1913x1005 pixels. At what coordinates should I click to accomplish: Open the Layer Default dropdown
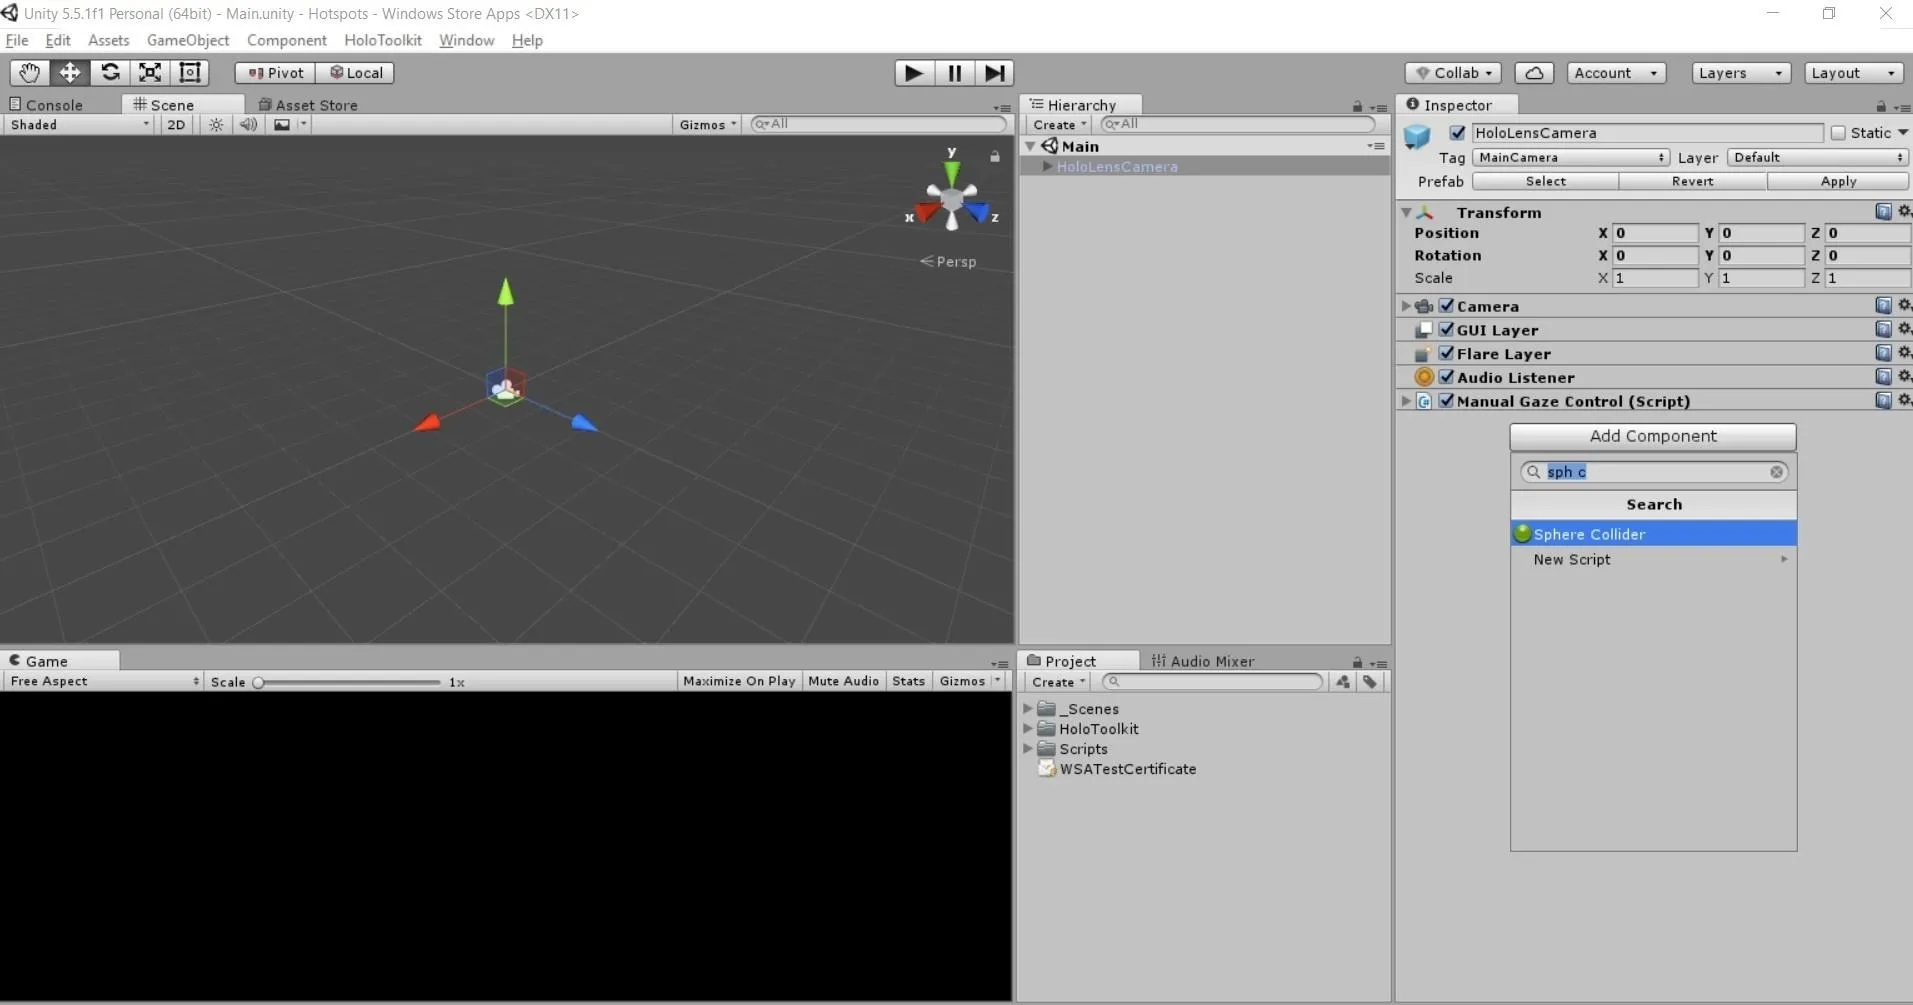click(1817, 158)
